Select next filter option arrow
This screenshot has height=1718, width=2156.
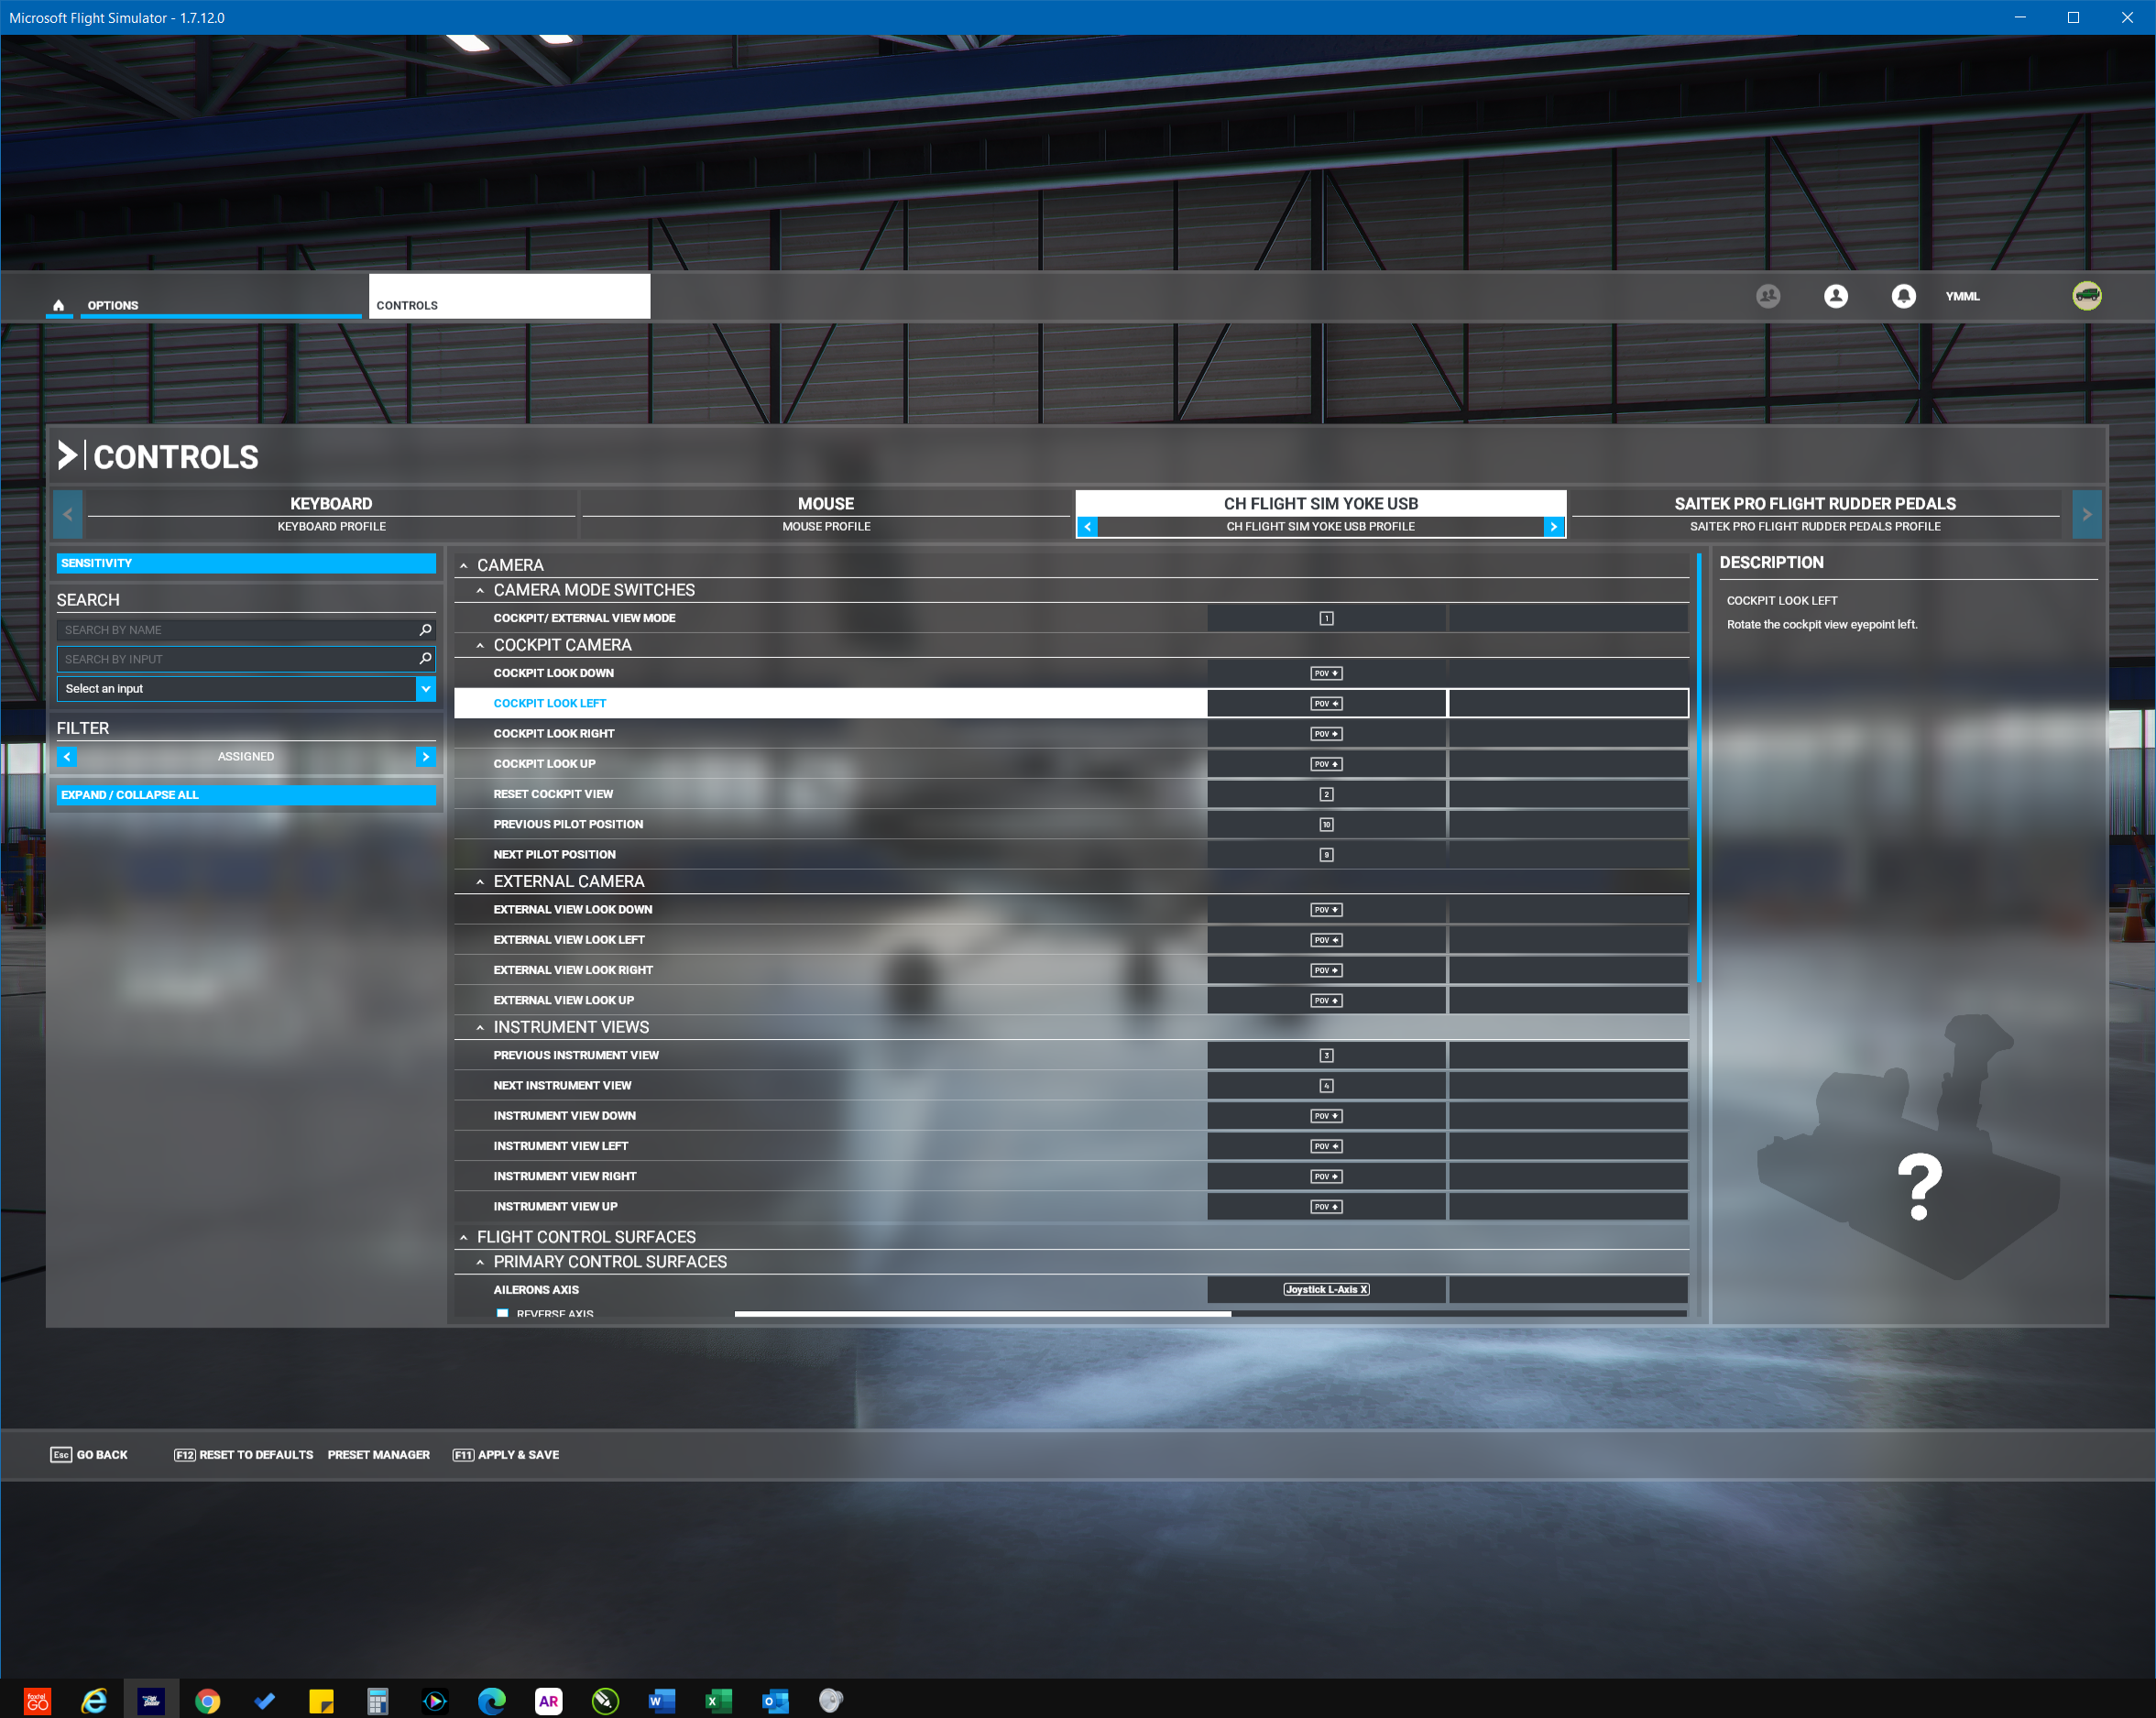coord(426,757)
